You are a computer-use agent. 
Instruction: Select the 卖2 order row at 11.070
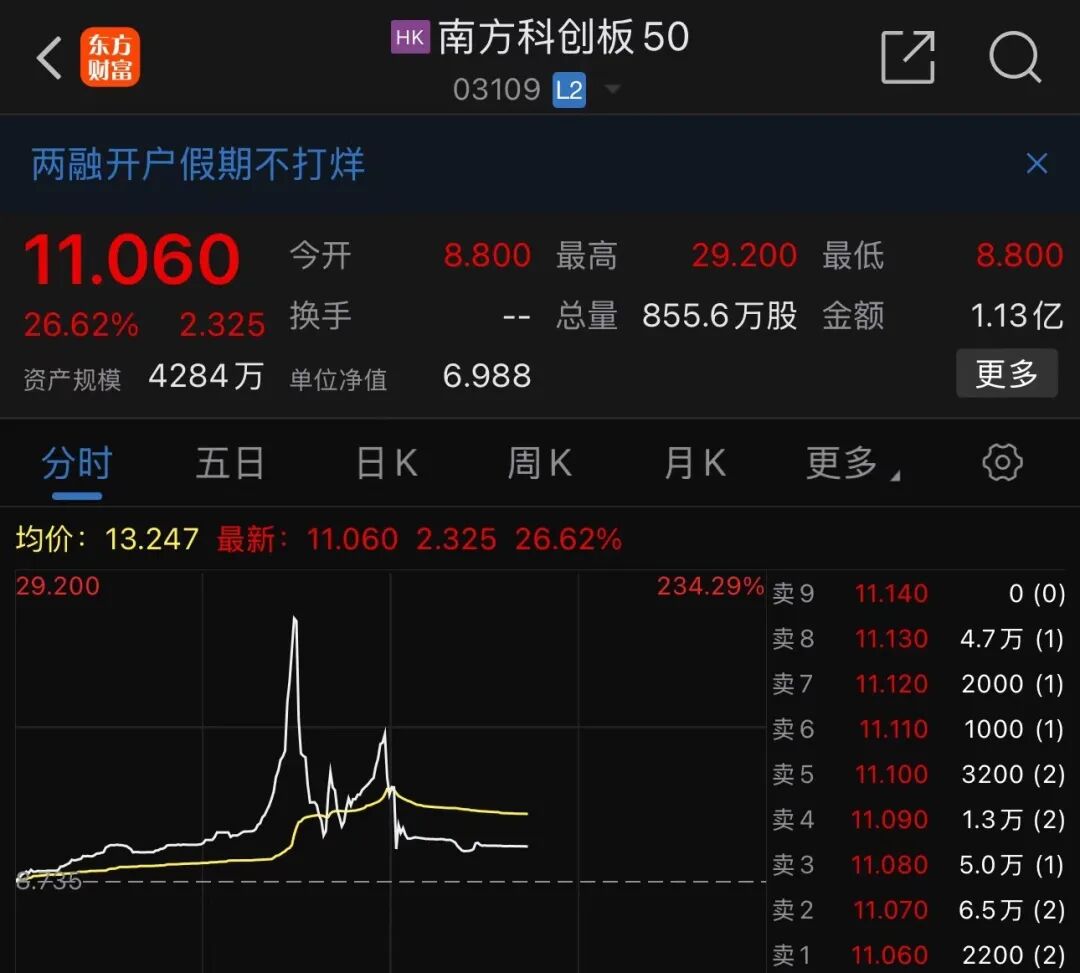(x=918, y=910)
